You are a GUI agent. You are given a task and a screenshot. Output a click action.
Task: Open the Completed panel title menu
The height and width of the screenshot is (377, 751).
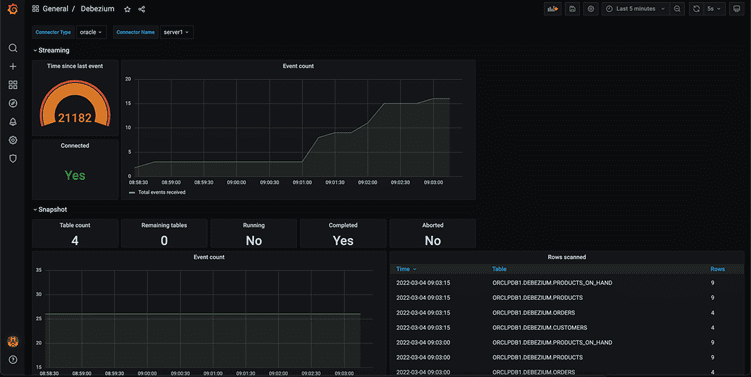(343, 225)
